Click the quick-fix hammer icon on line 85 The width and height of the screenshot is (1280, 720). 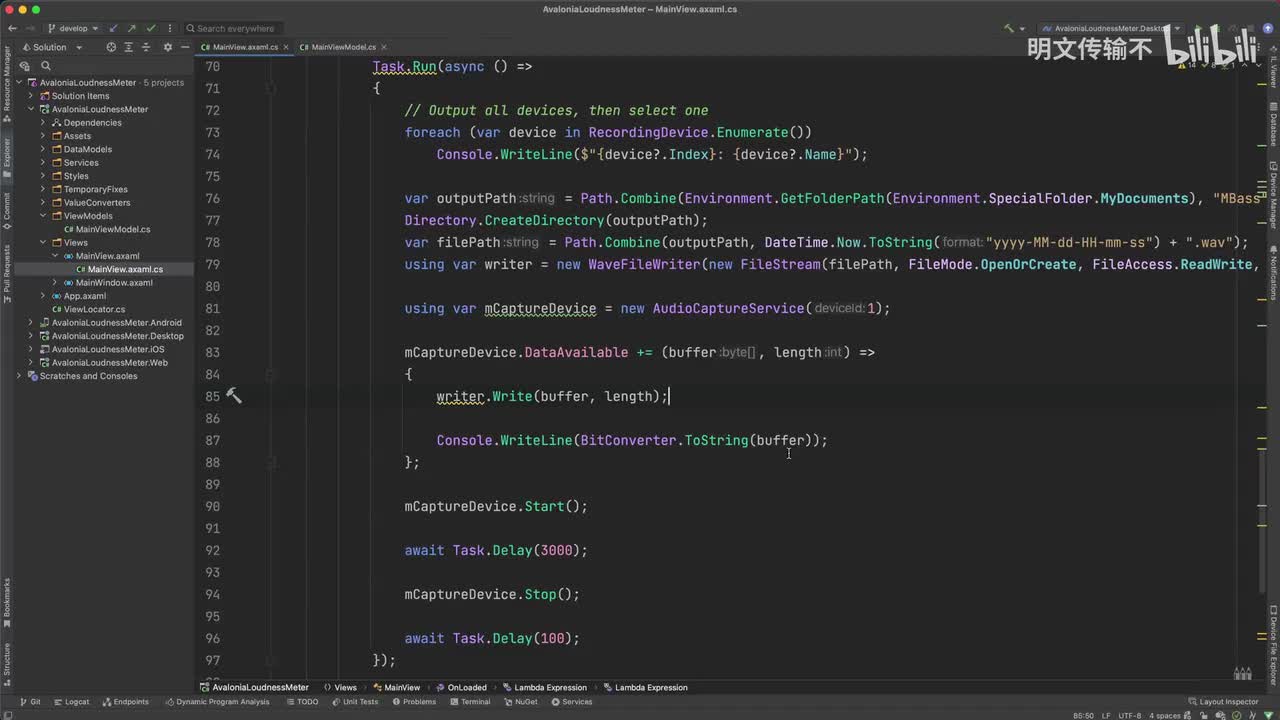[x=233, y=396]
